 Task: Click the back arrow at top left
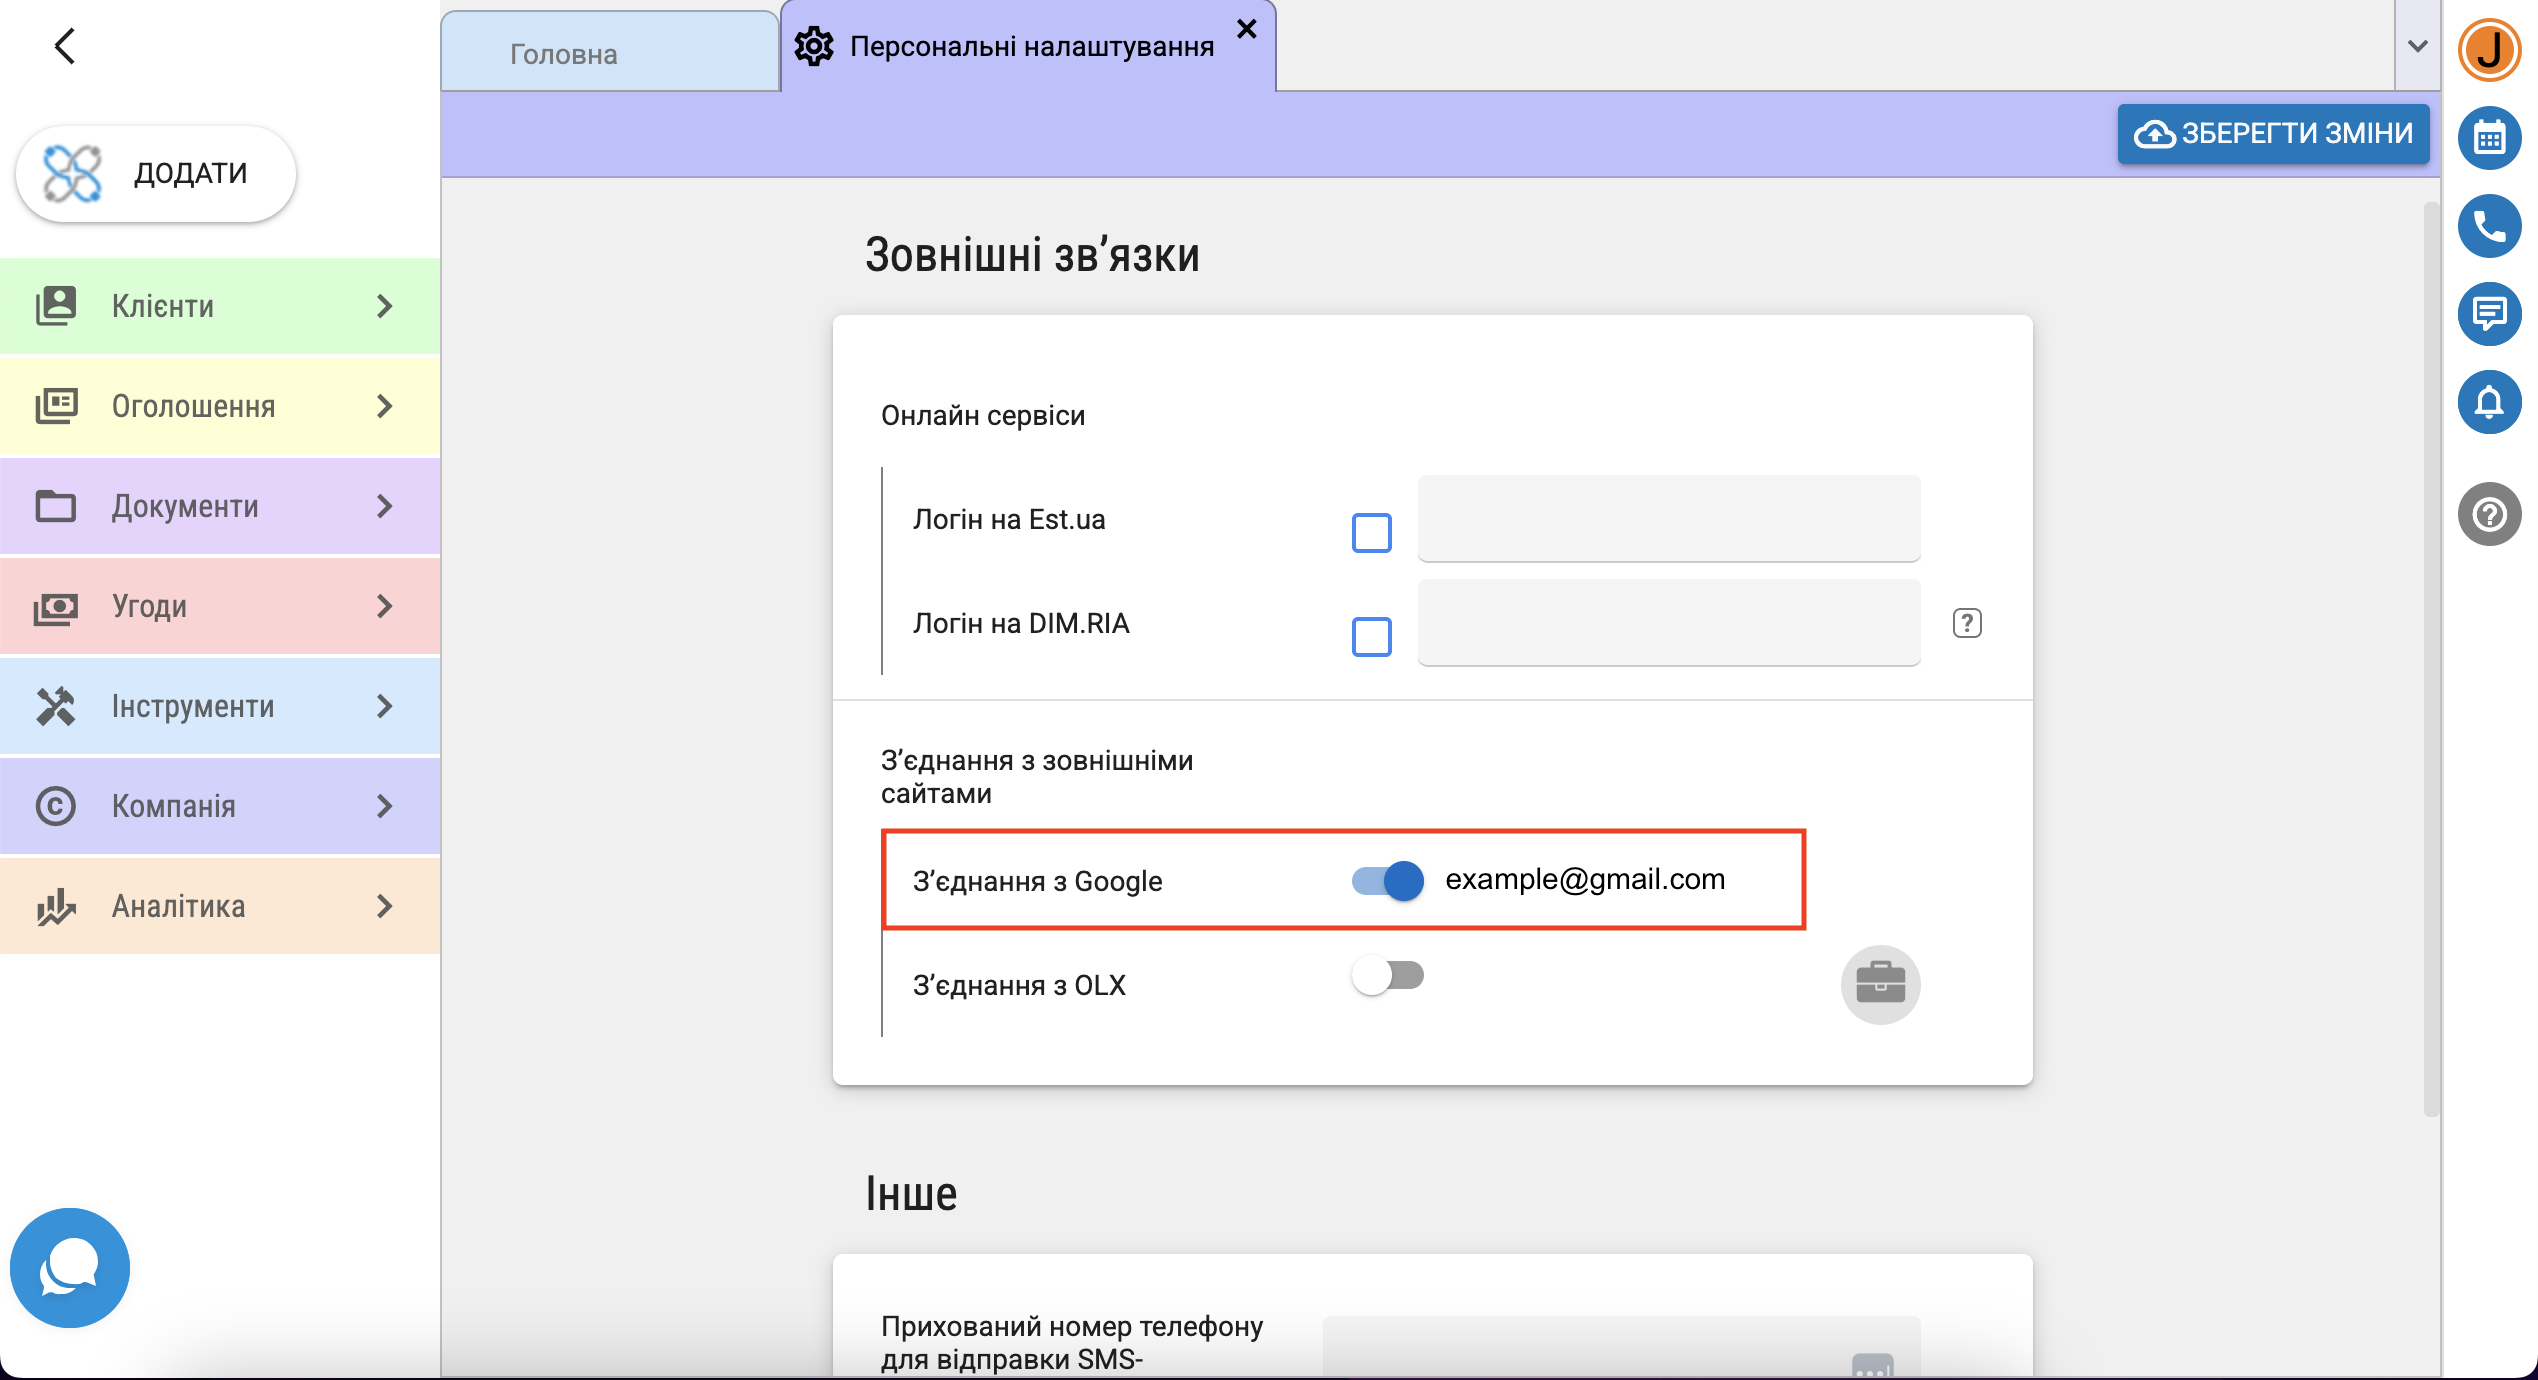[x=65, y=46]
